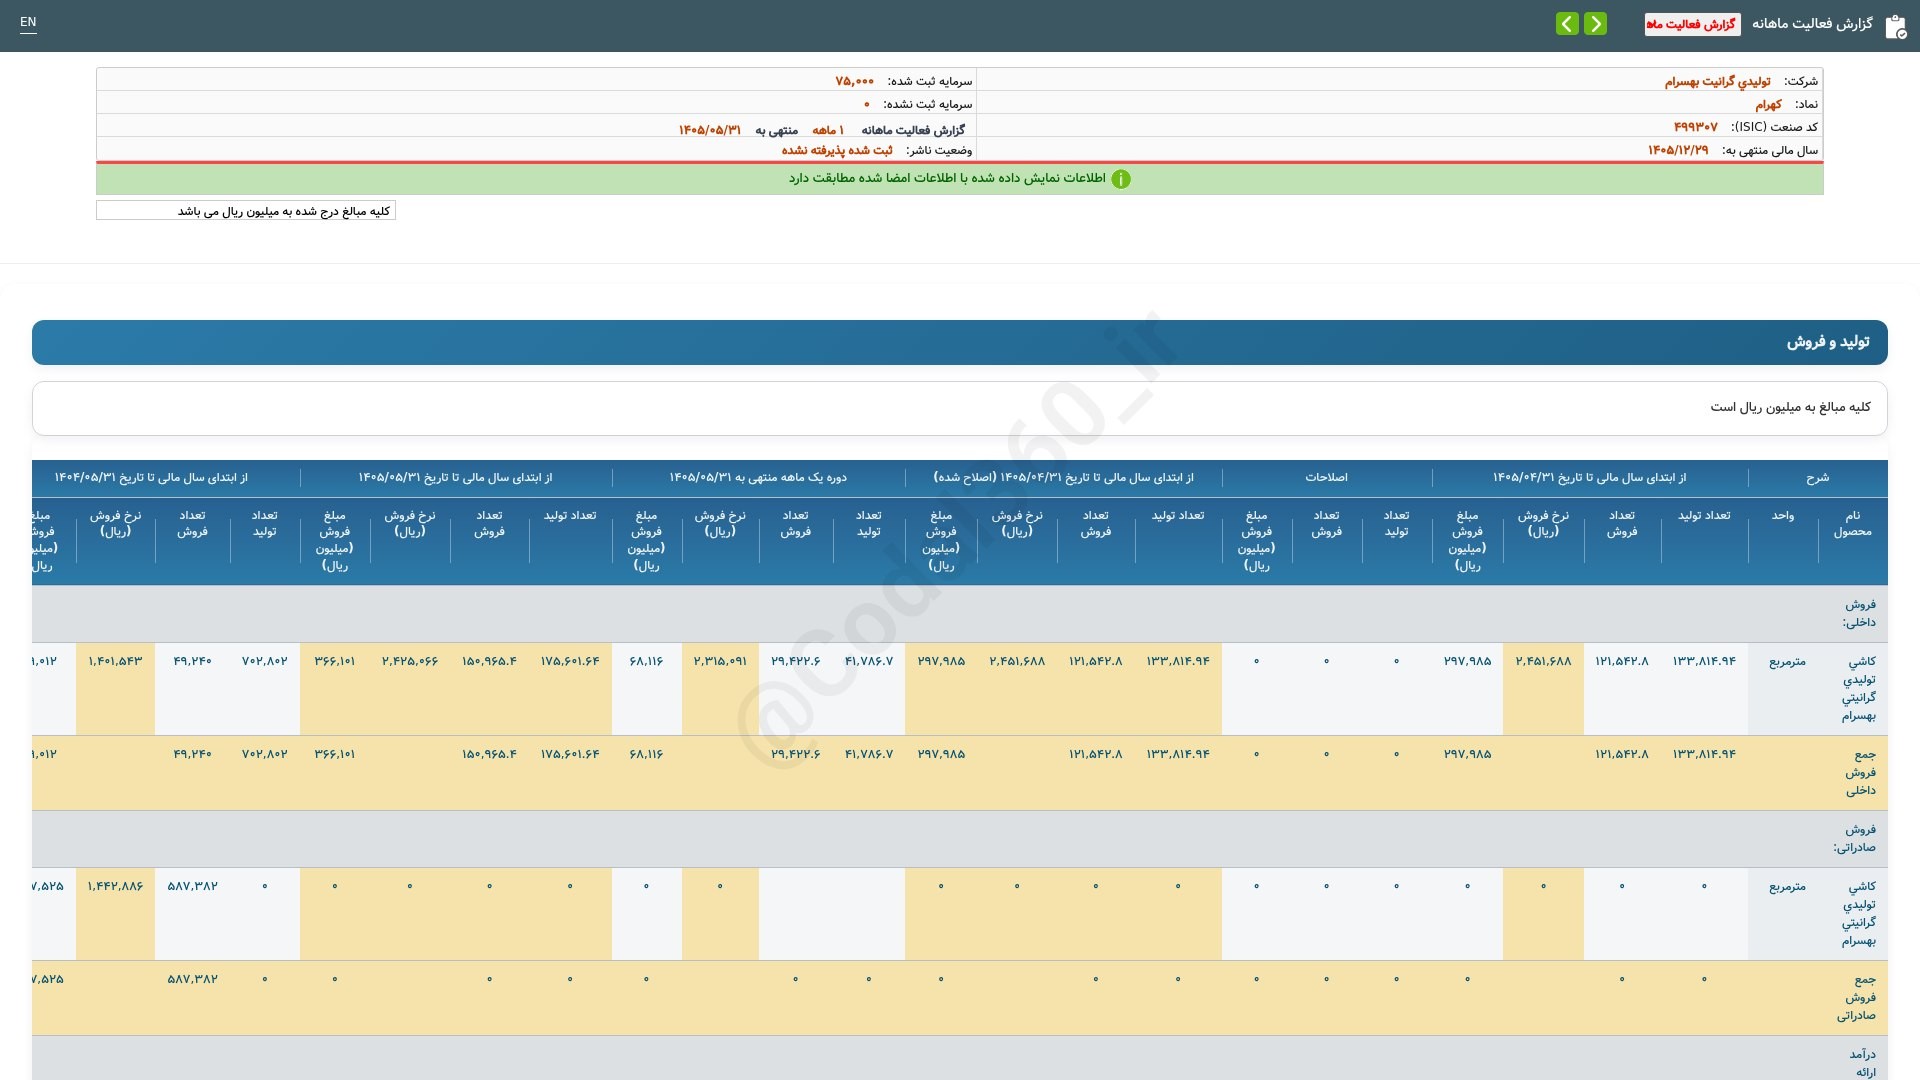
Task: Click فروش داخلی section row label
Action: (1859, 614)
